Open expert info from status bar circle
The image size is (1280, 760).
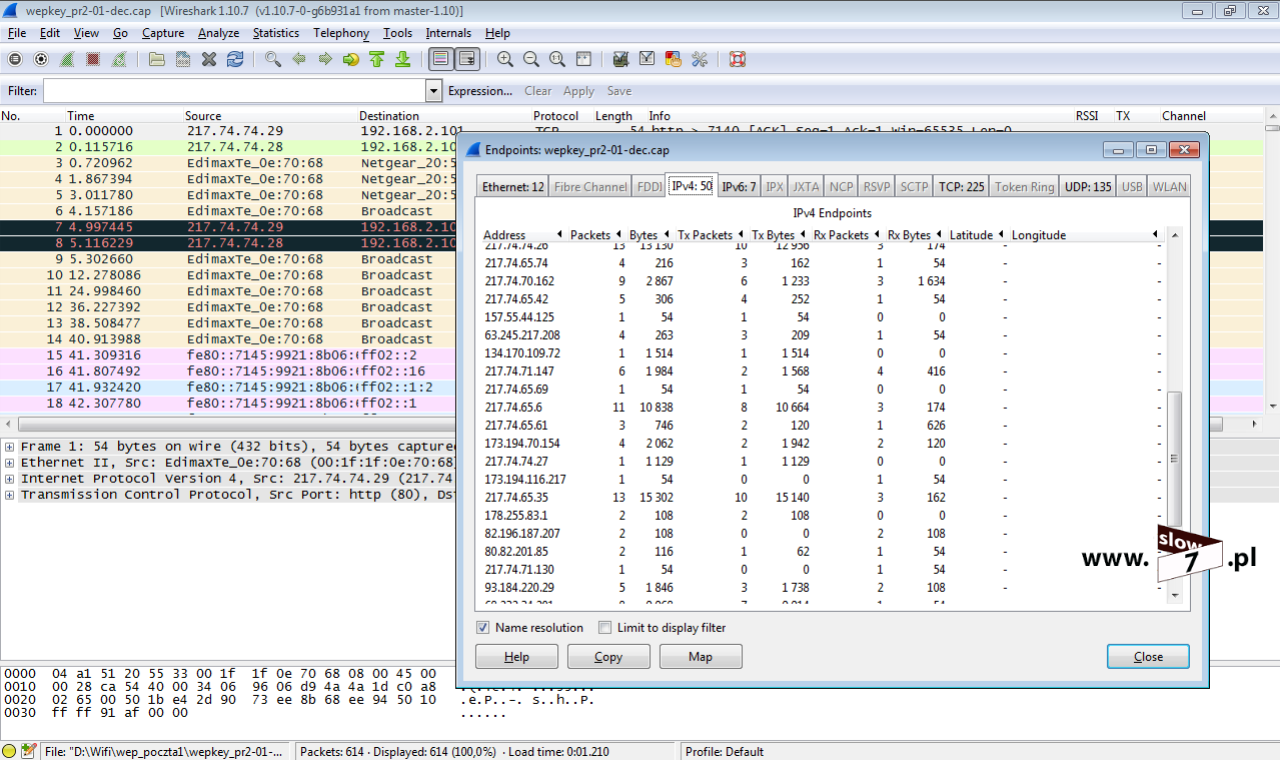click(x=9, y=751)
